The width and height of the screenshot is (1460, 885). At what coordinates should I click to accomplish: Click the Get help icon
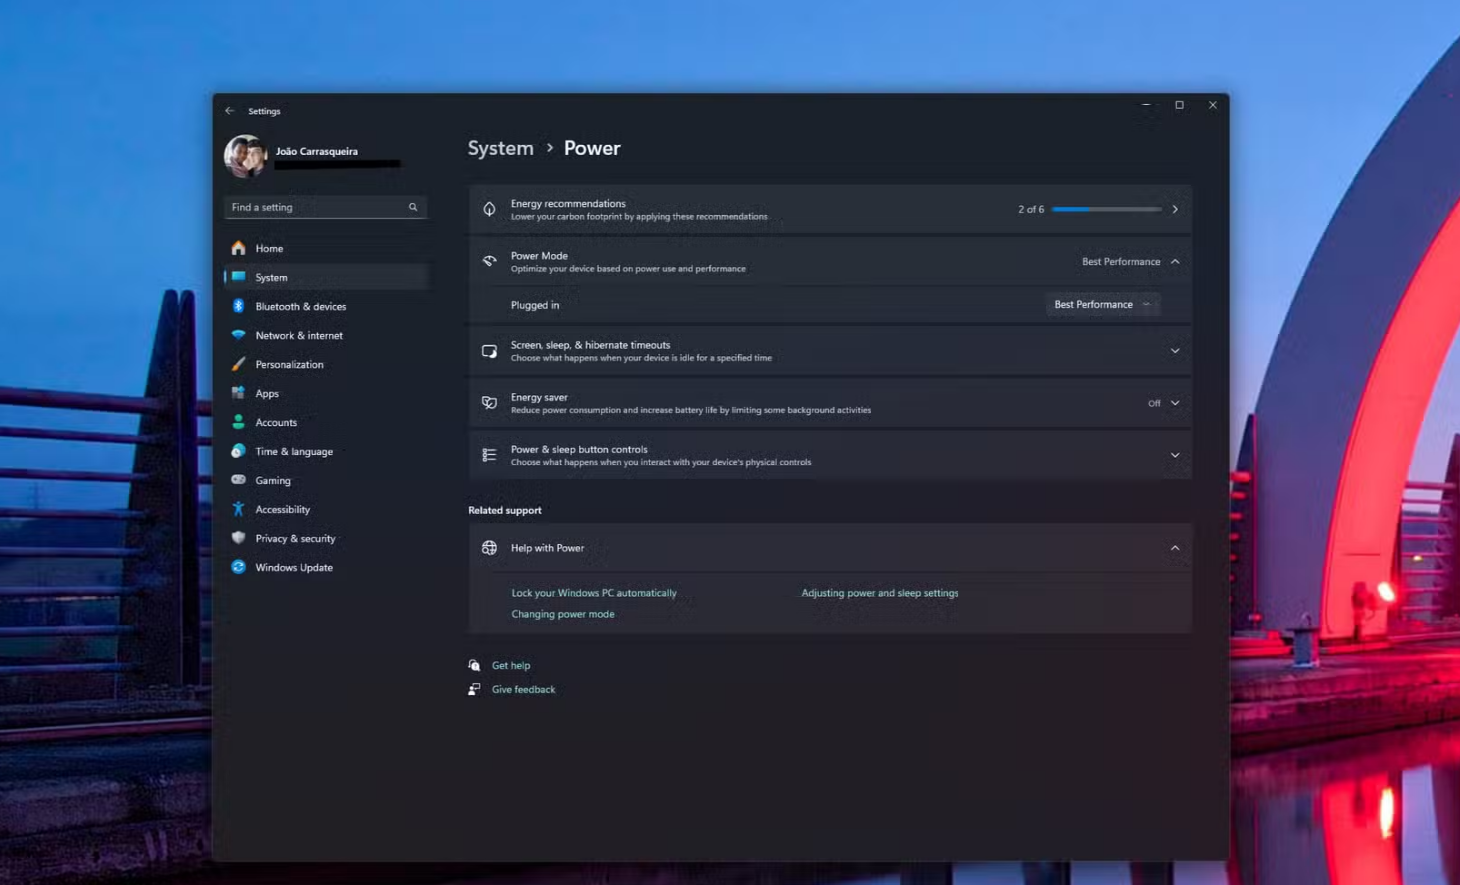click(x=474, y=665)
